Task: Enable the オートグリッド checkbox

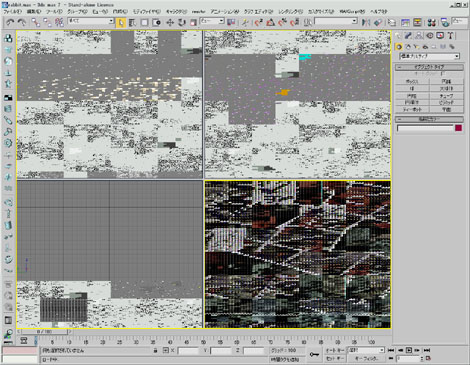Action: coord(442,74)
